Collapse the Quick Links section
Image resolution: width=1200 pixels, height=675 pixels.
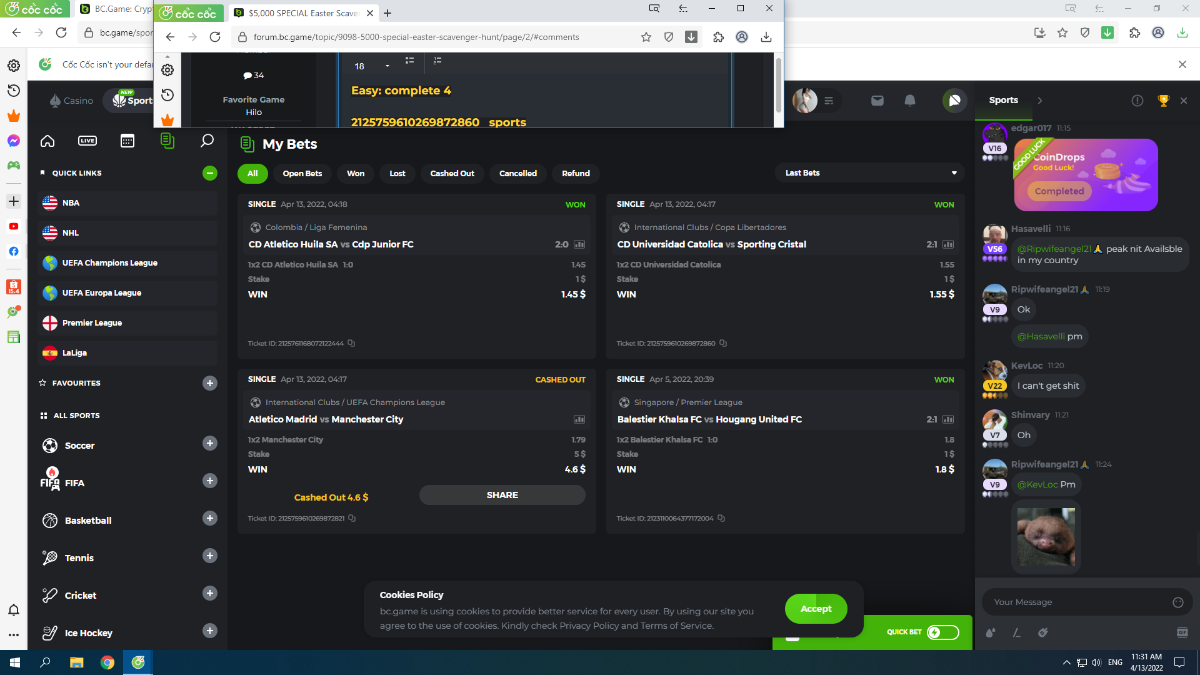tap(209, 173)
